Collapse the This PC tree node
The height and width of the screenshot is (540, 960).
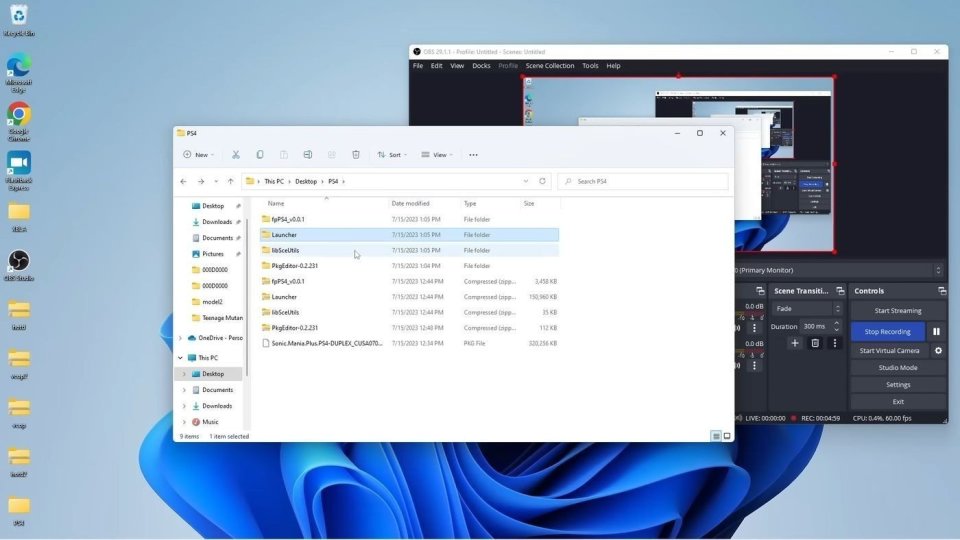(180, 357)
